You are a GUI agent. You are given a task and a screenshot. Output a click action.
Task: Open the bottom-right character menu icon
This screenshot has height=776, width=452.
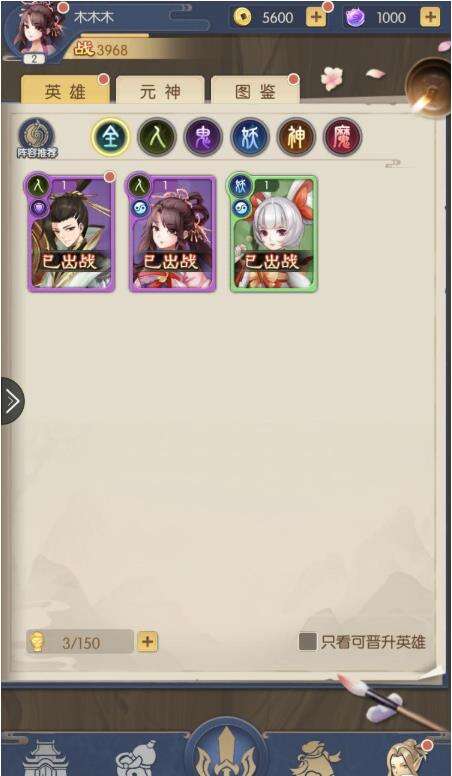[407, 757]
